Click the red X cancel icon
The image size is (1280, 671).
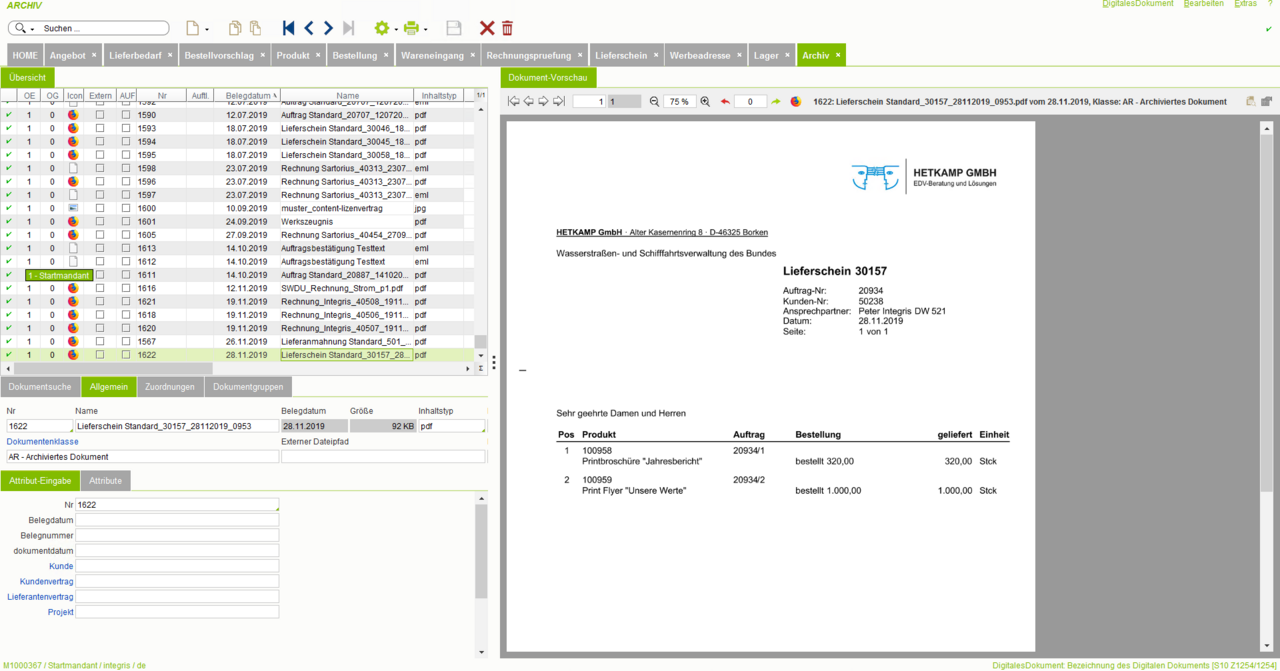(x=487, y=28)
